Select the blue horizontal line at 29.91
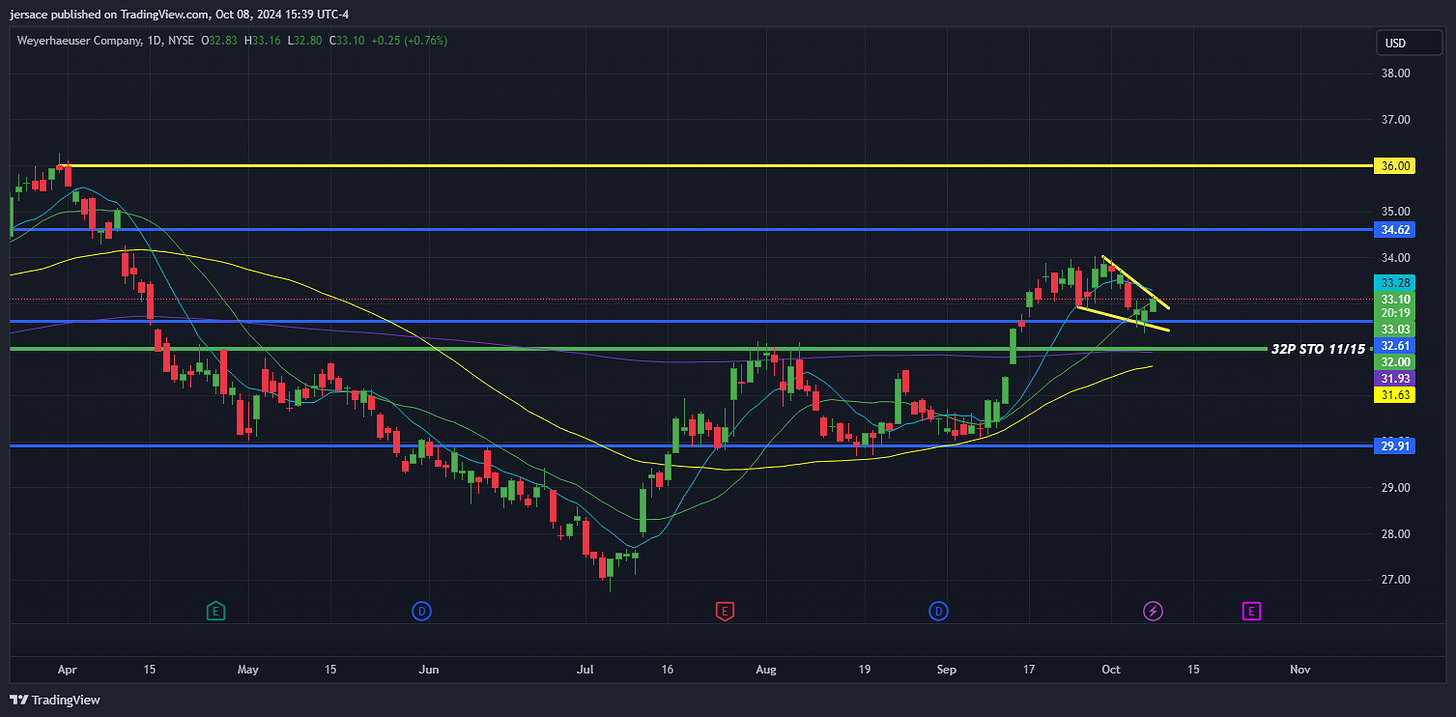1456x717 pixels. pyautogui.click(x=690, y=446)
